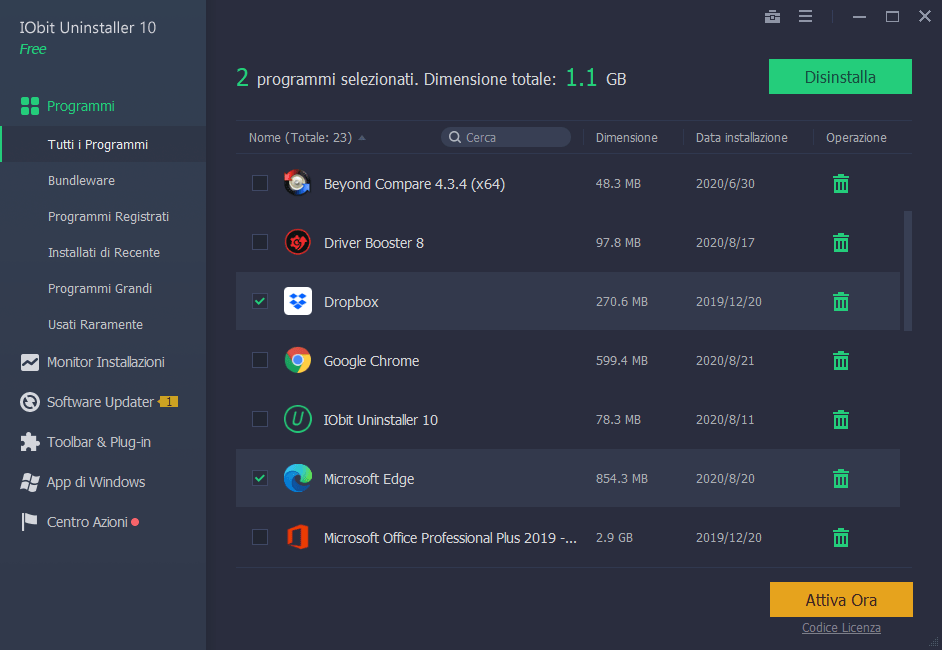The width and height of the screenshot is (942, 650).
Task: Click the Beyond Compare 4.3.4 (x64) name
Action: tap(414, 184)
